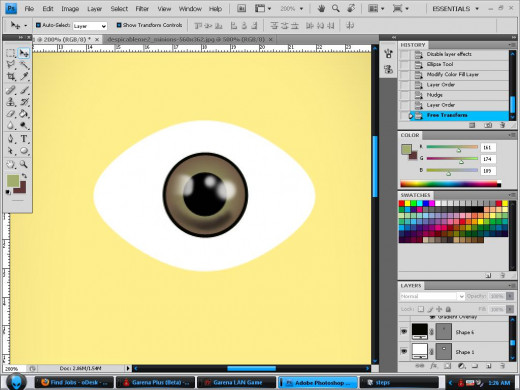Select the Ellipse shape tool

click(24, 151)
